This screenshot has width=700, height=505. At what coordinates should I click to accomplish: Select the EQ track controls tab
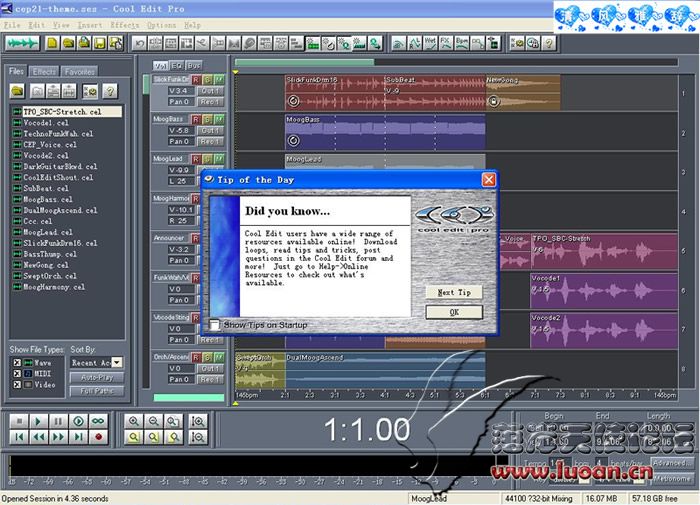177,66
